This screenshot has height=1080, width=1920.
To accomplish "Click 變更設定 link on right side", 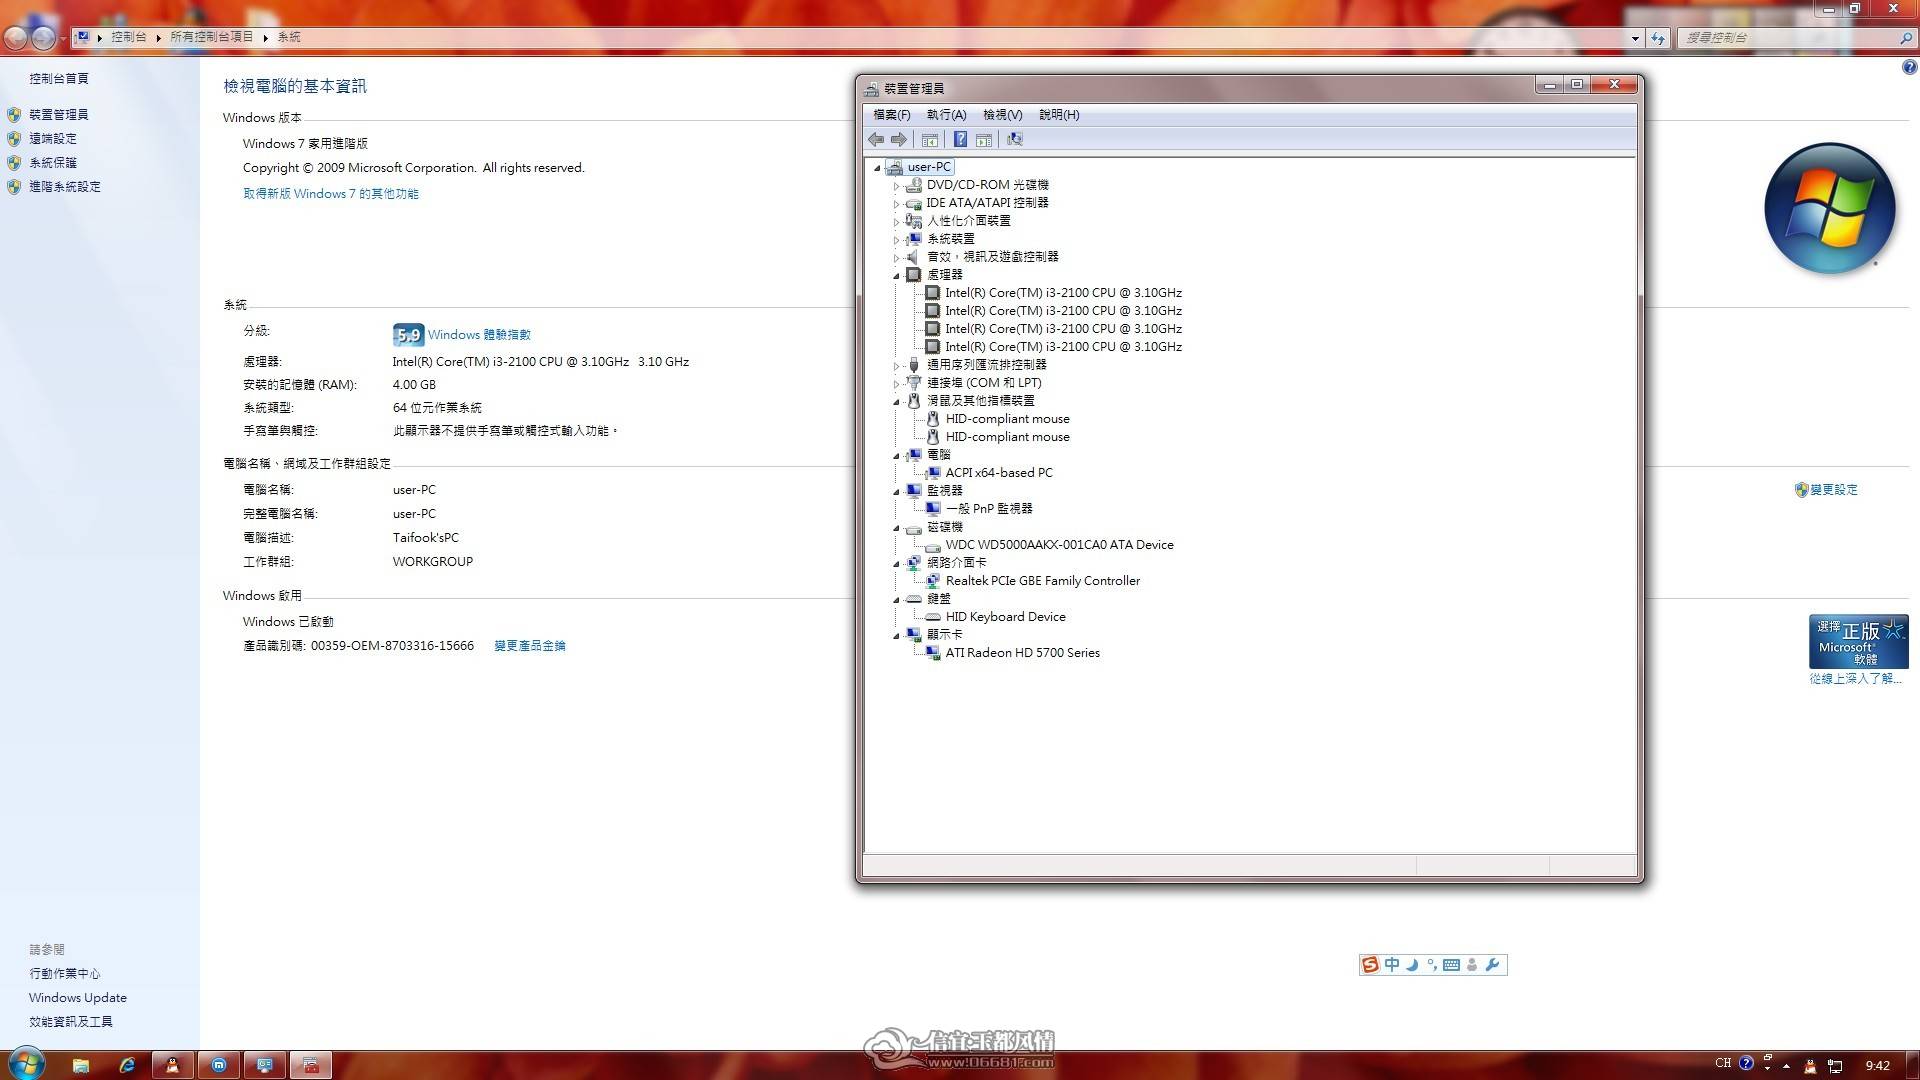I will tap(1834, 490).
